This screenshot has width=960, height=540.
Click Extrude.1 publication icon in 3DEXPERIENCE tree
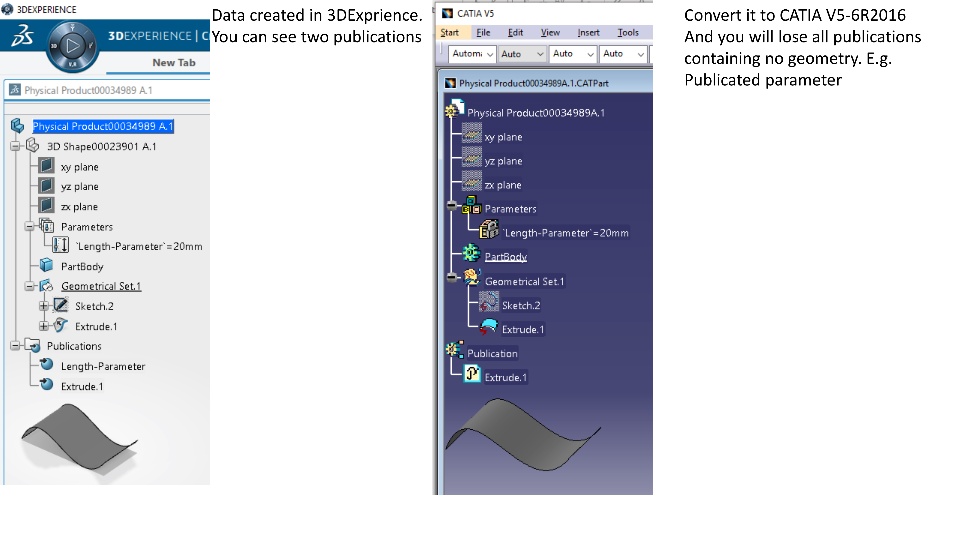(x=47, y=385)
